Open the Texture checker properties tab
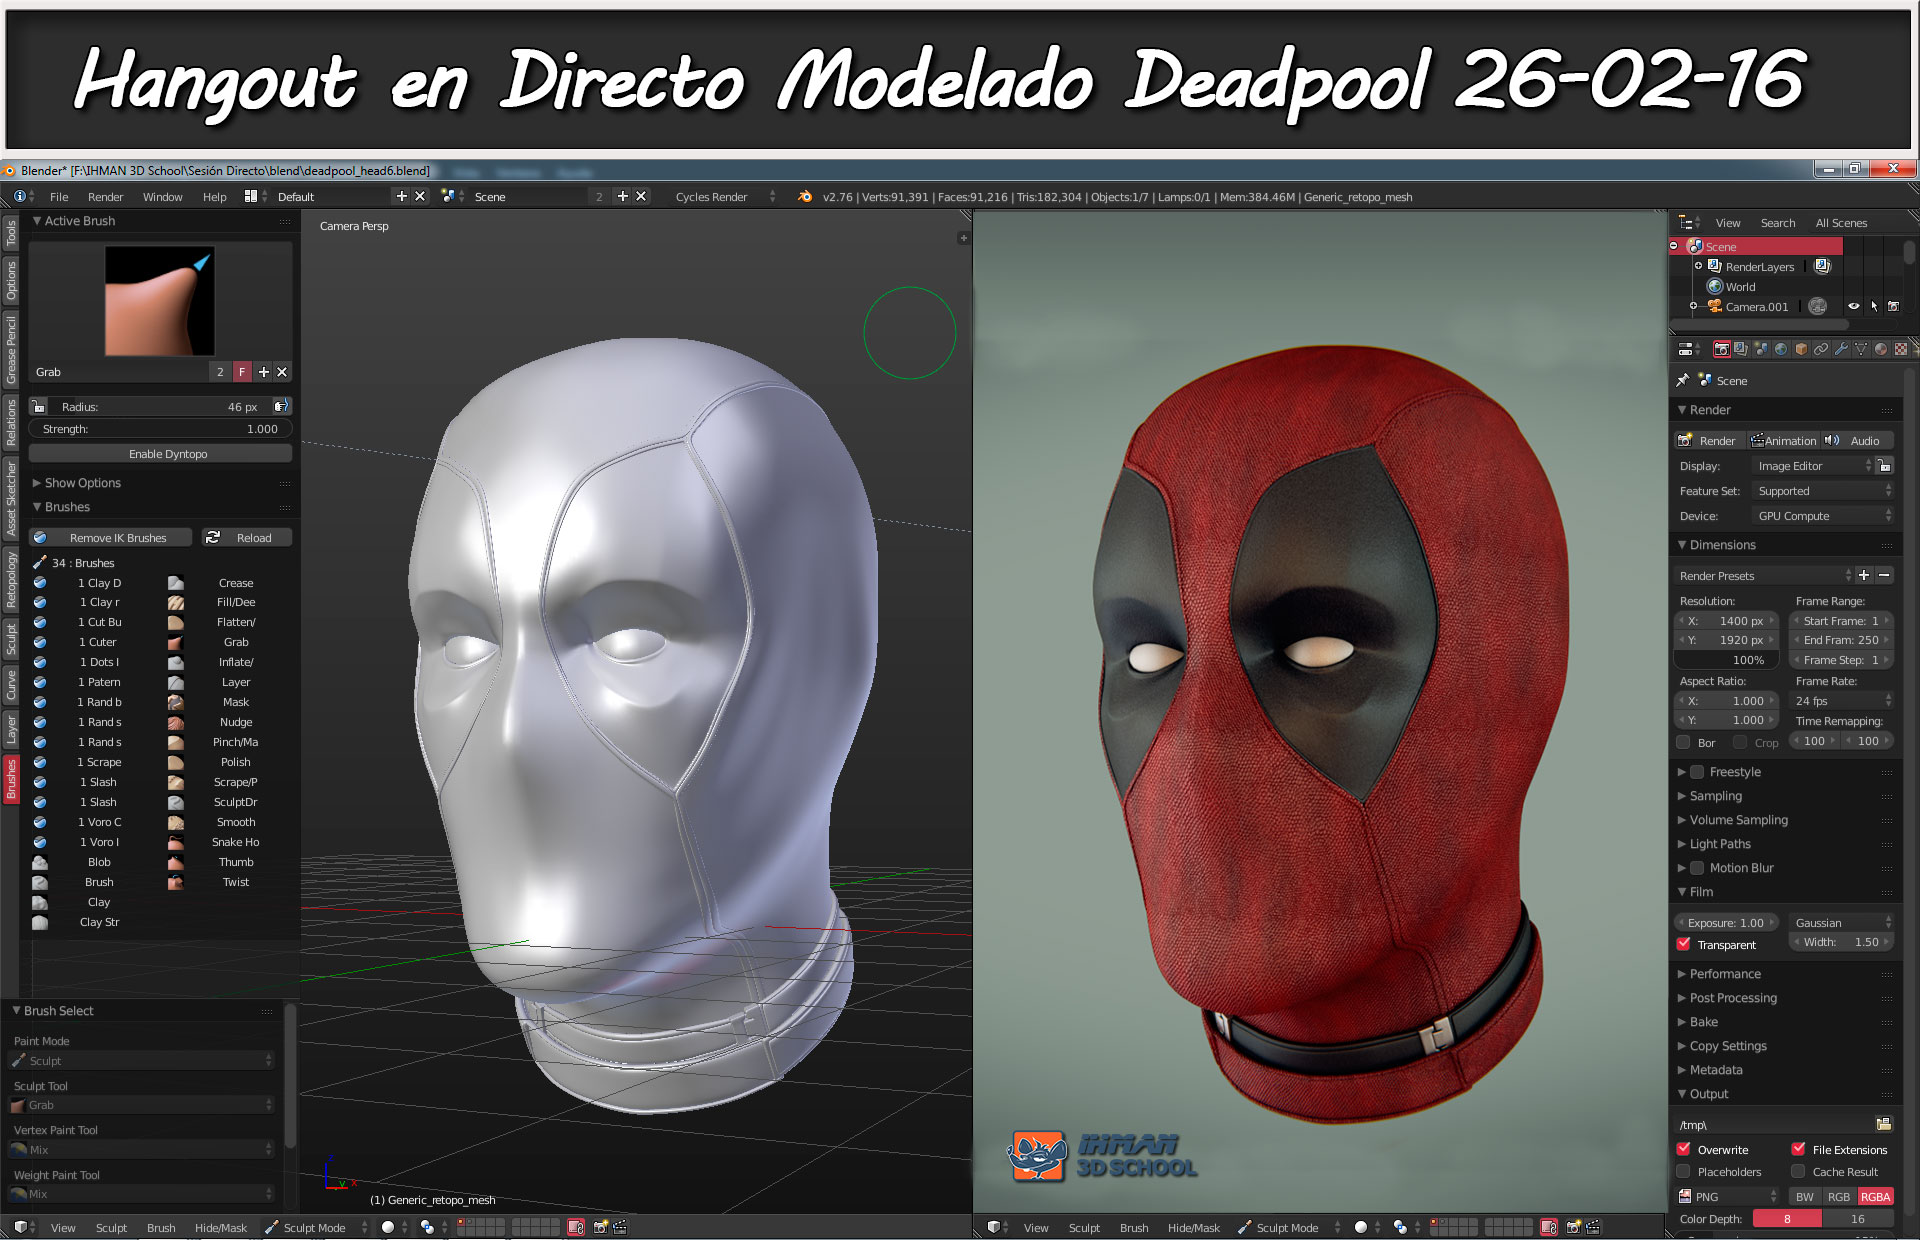Viewport: 1920px width, 1240px height. [x=1901, y=349]
